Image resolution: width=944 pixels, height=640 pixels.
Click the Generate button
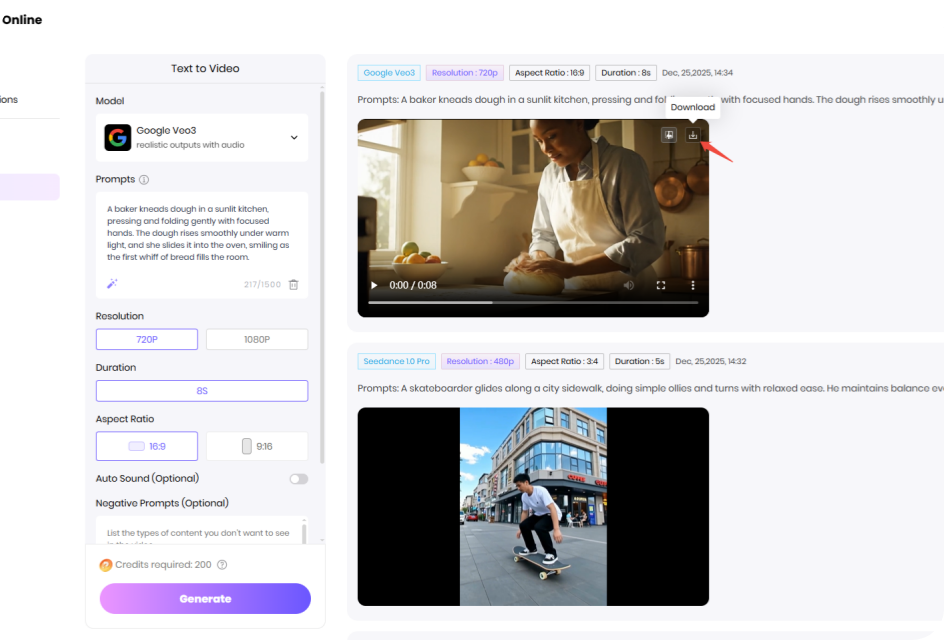(205, 599)
